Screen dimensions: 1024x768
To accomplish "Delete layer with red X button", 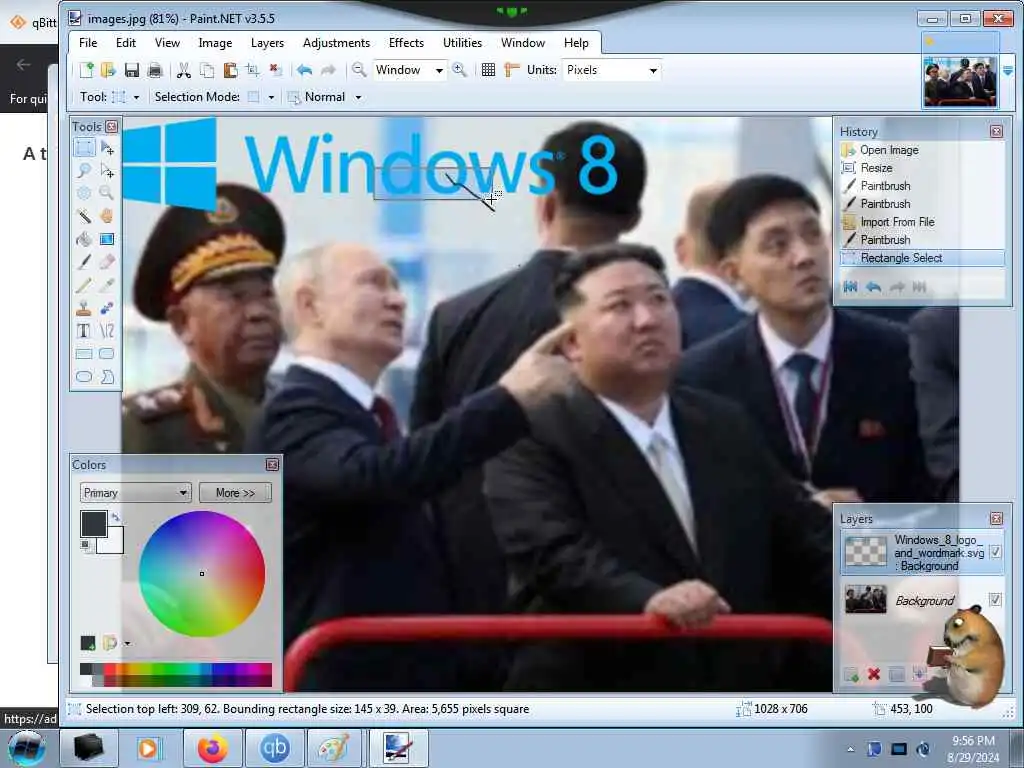I will (874, 674).
